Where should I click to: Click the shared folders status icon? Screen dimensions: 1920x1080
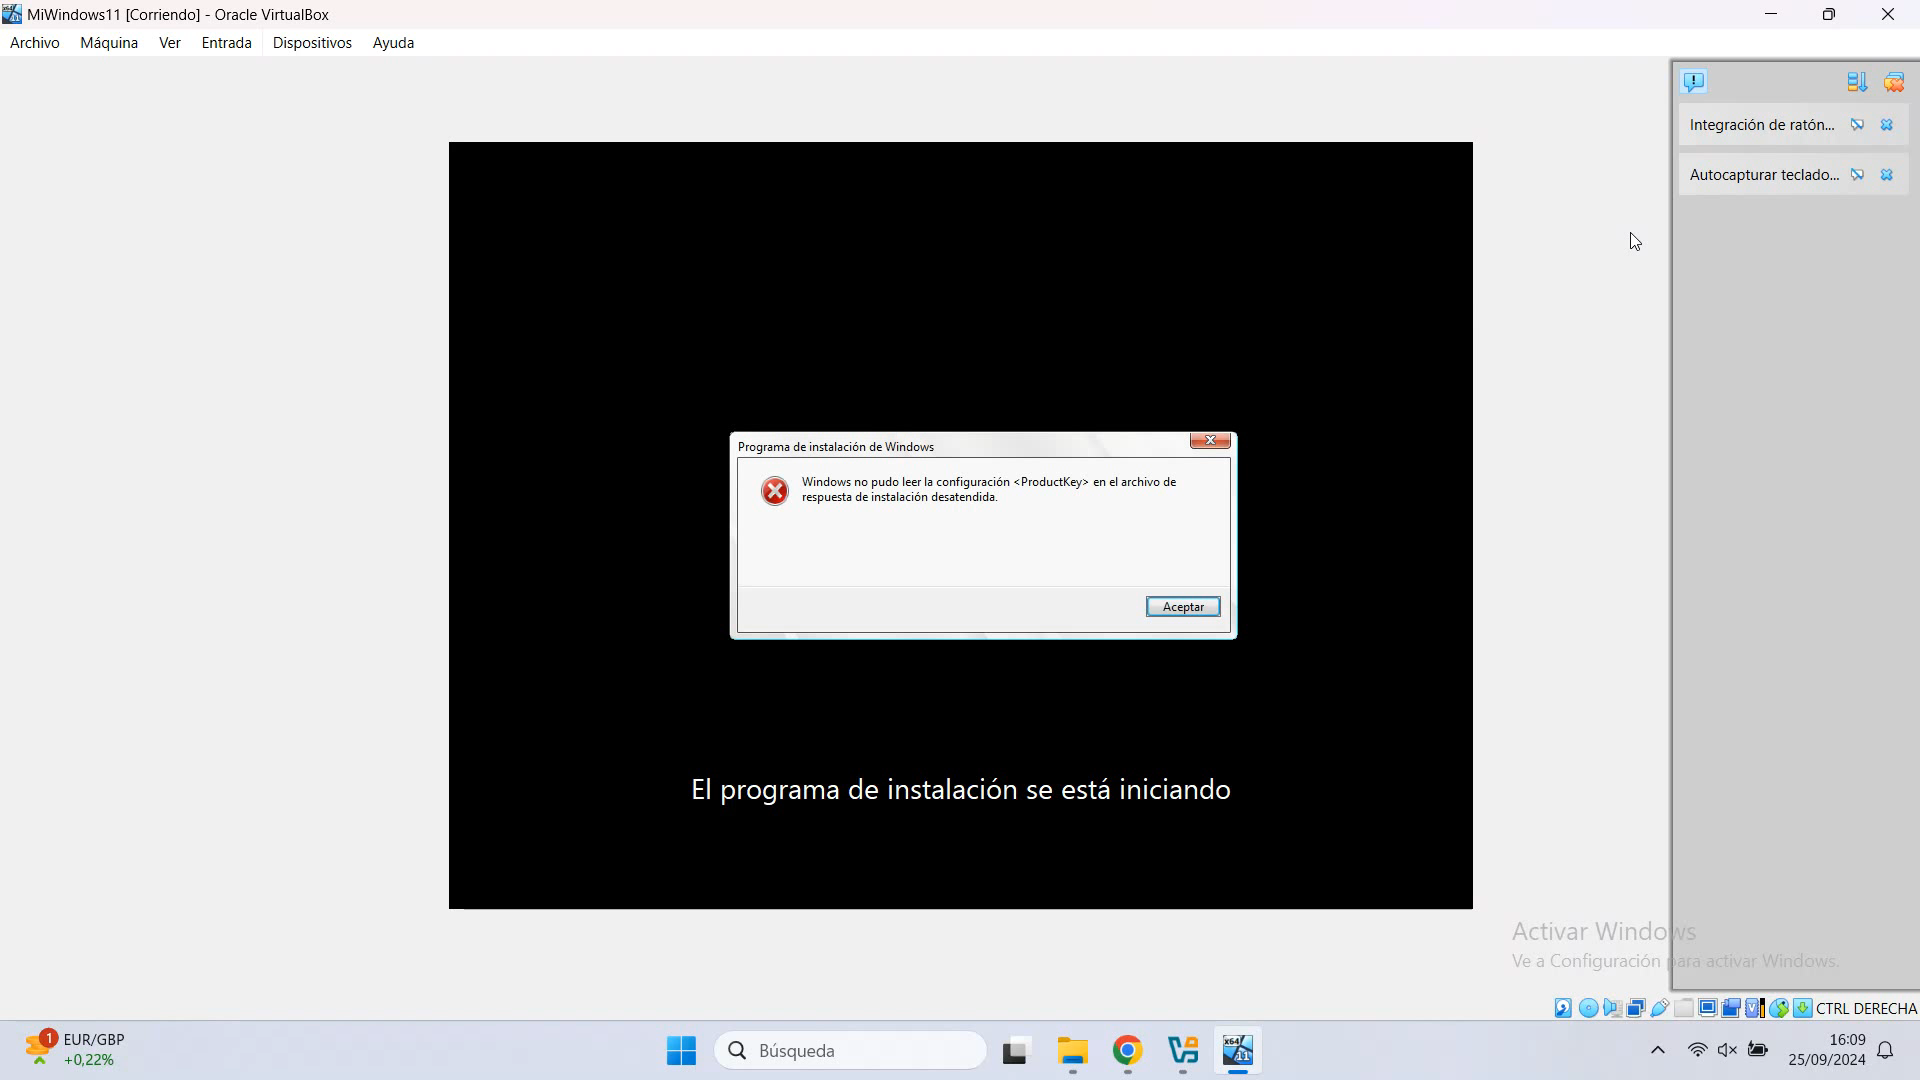point(1685,1008)
